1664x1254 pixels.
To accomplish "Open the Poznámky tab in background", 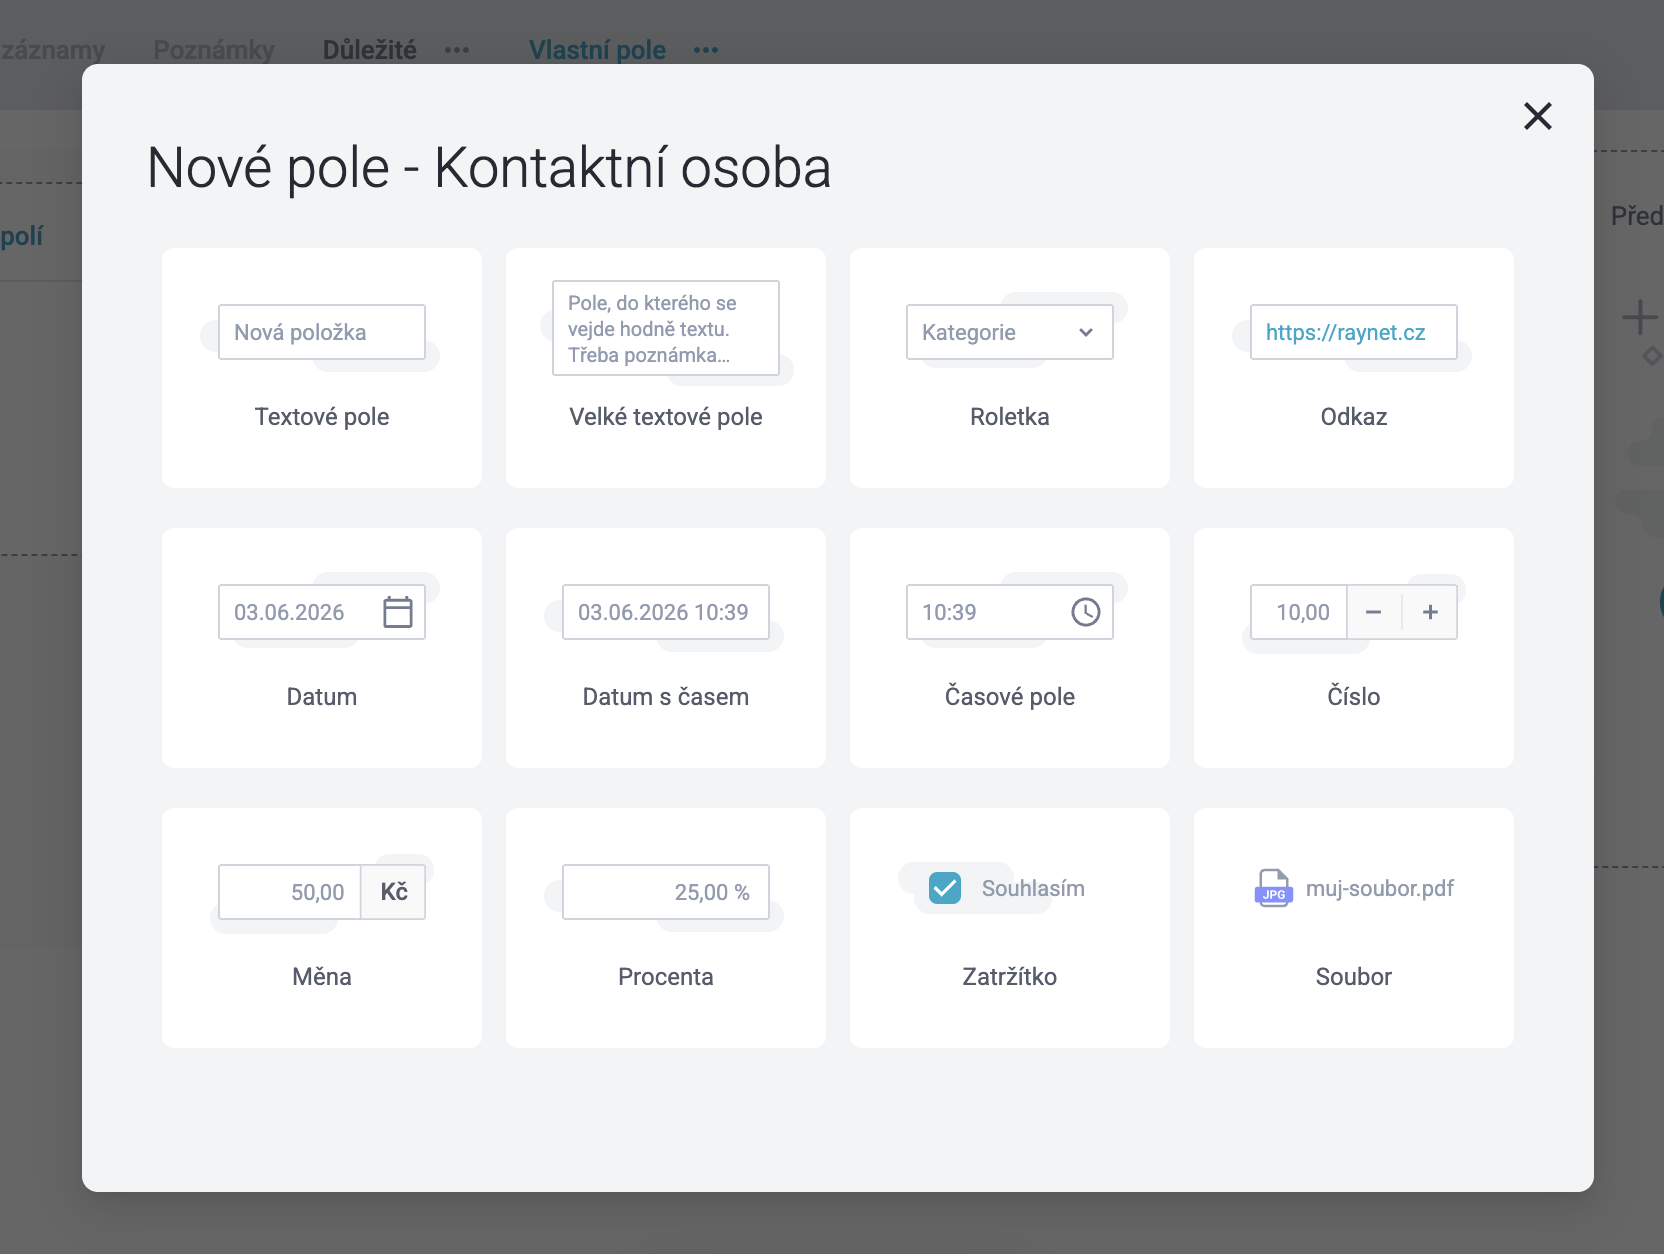I will (214, 50).
